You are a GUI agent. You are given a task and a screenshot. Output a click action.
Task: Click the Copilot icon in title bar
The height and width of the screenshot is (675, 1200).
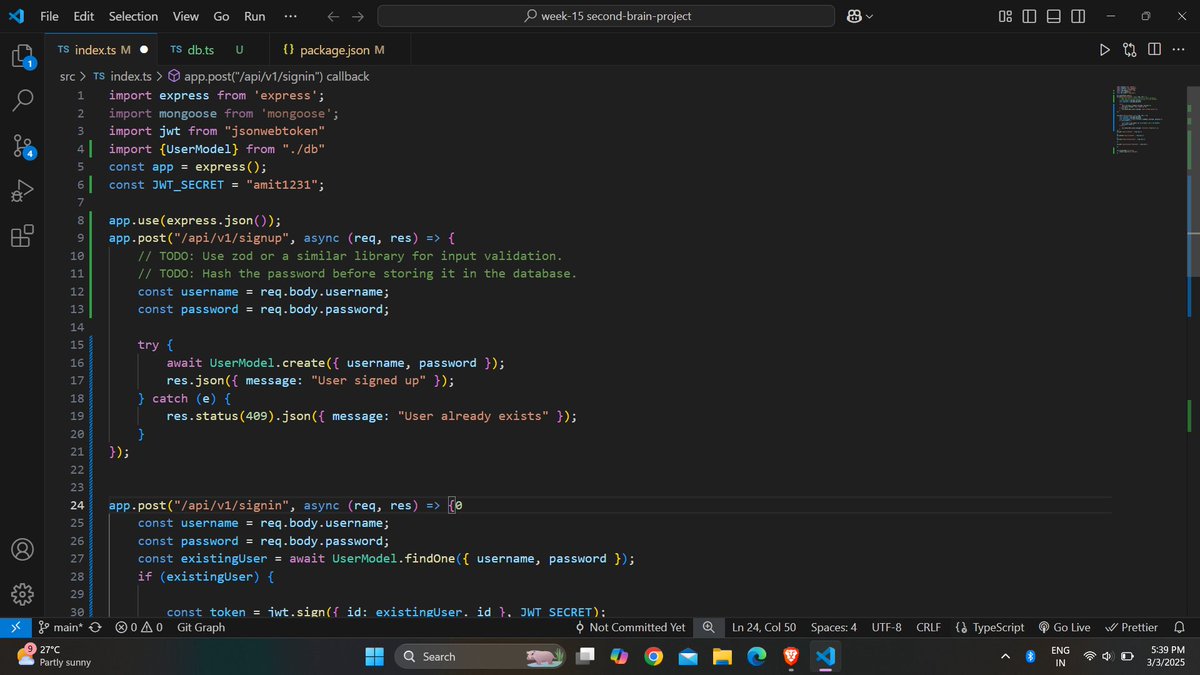point(855,16)
